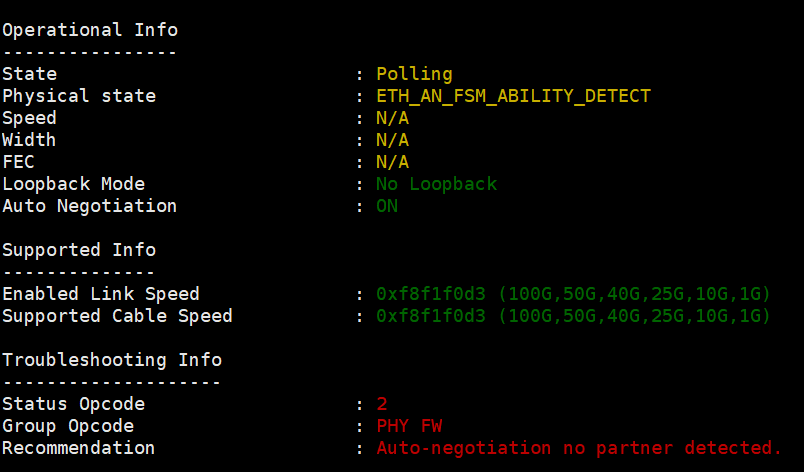Click the Supported Info heading
Viewport: 804px width, 472px height.
(x=79, y=250)
